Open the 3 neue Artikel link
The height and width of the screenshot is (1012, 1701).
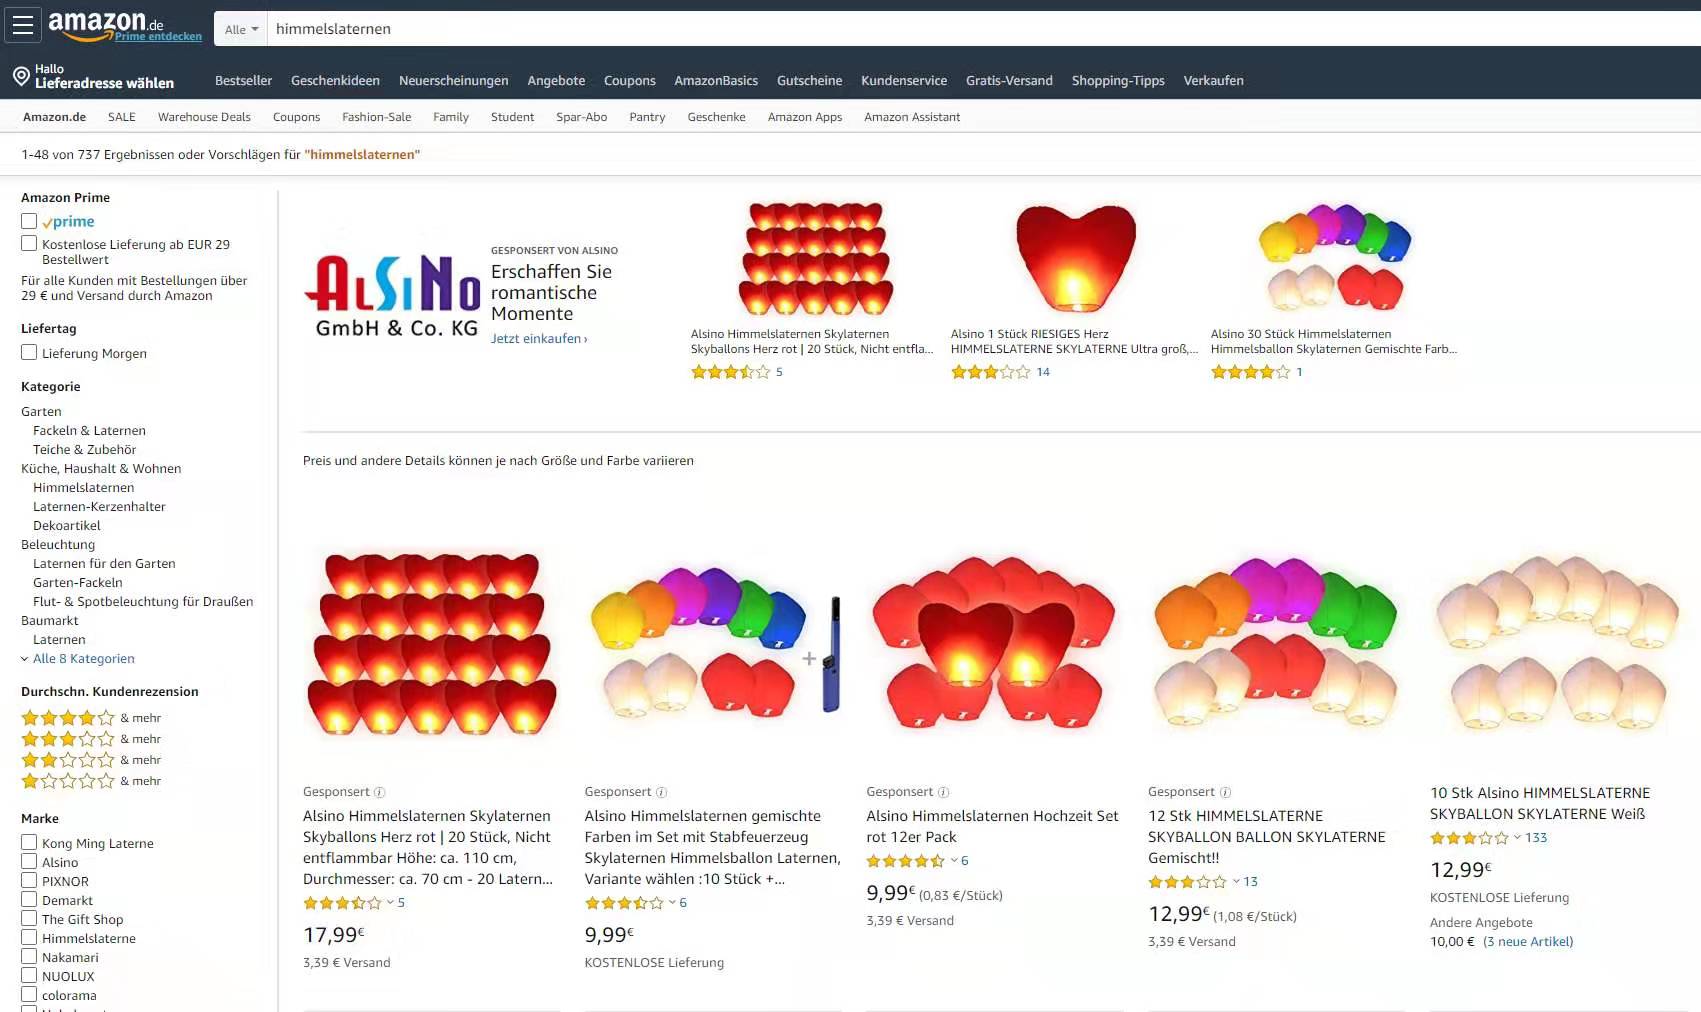click(x=1528, y=942)
